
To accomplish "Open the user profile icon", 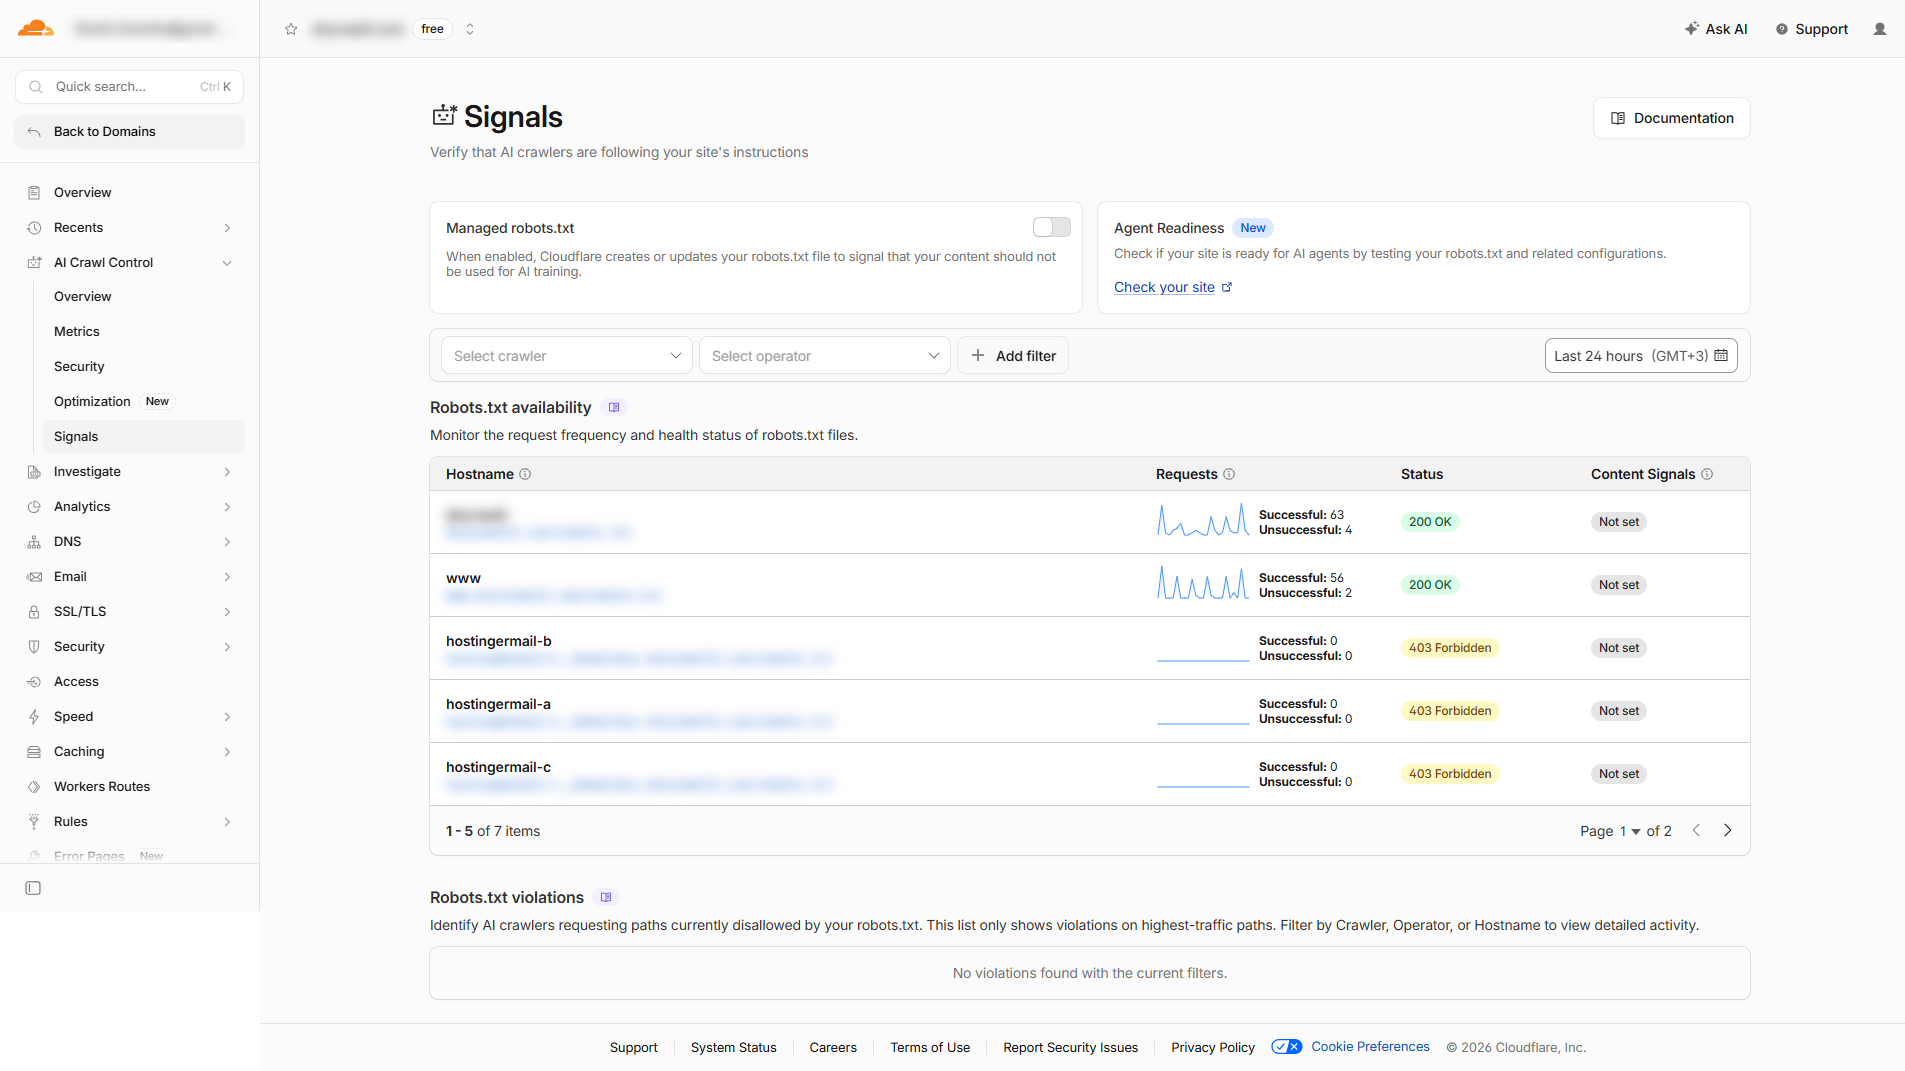I will point(1880,29).
